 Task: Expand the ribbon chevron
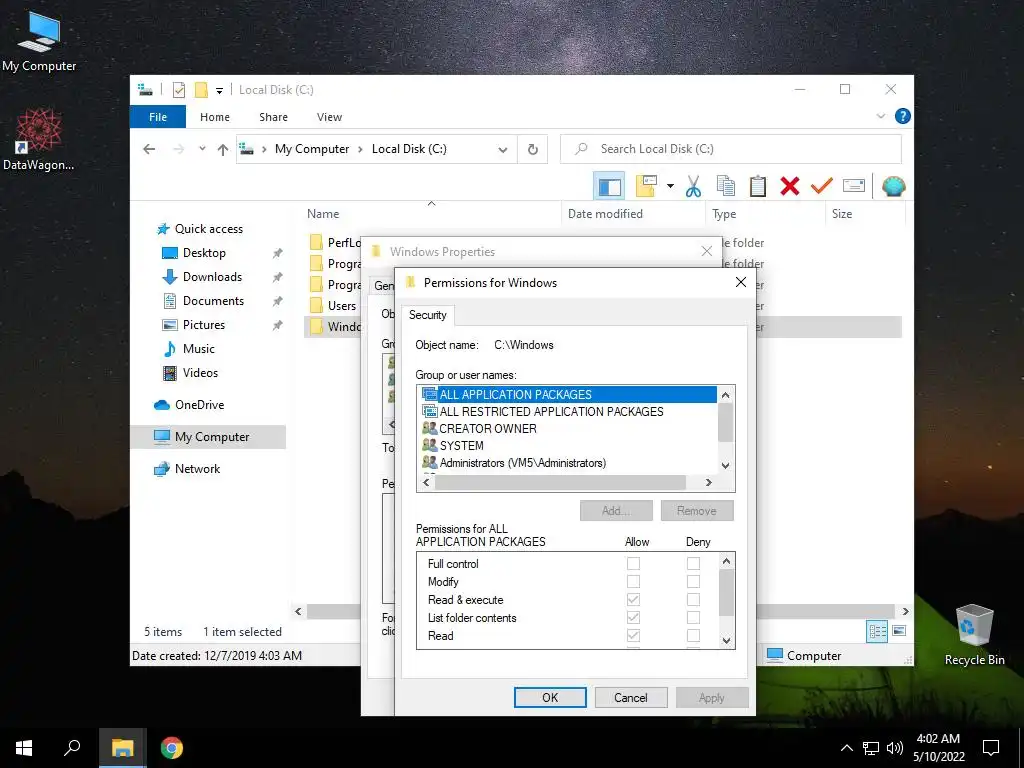(880, 116)
